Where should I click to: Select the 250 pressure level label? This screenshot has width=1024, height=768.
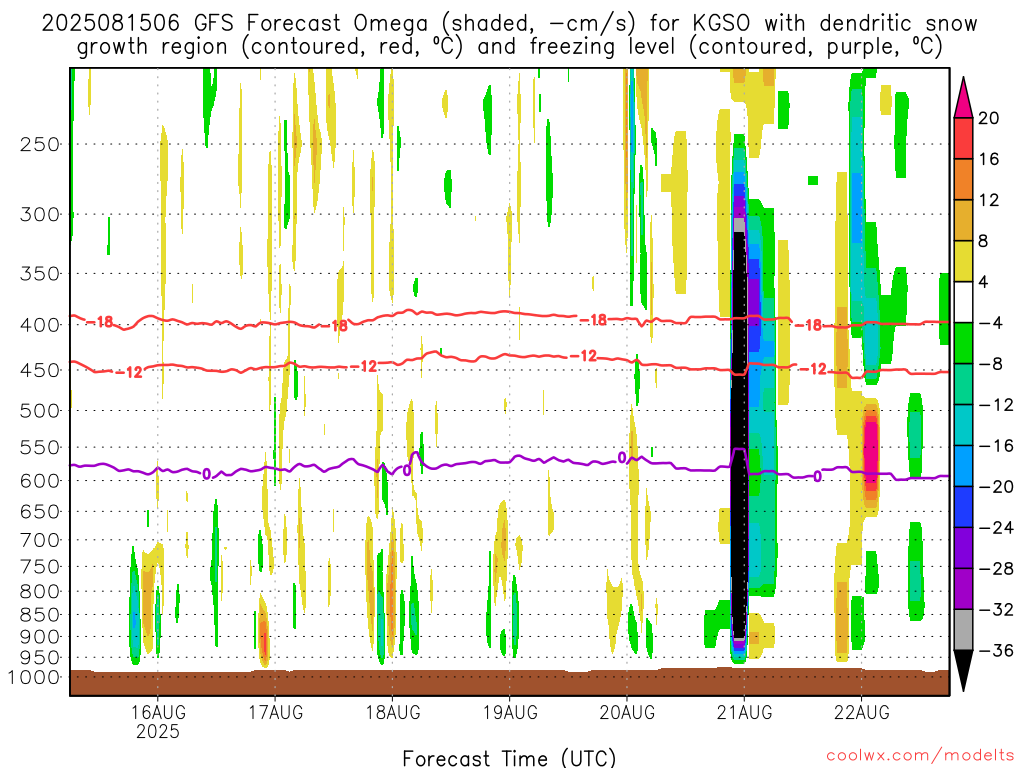click(x=39, y=144)
